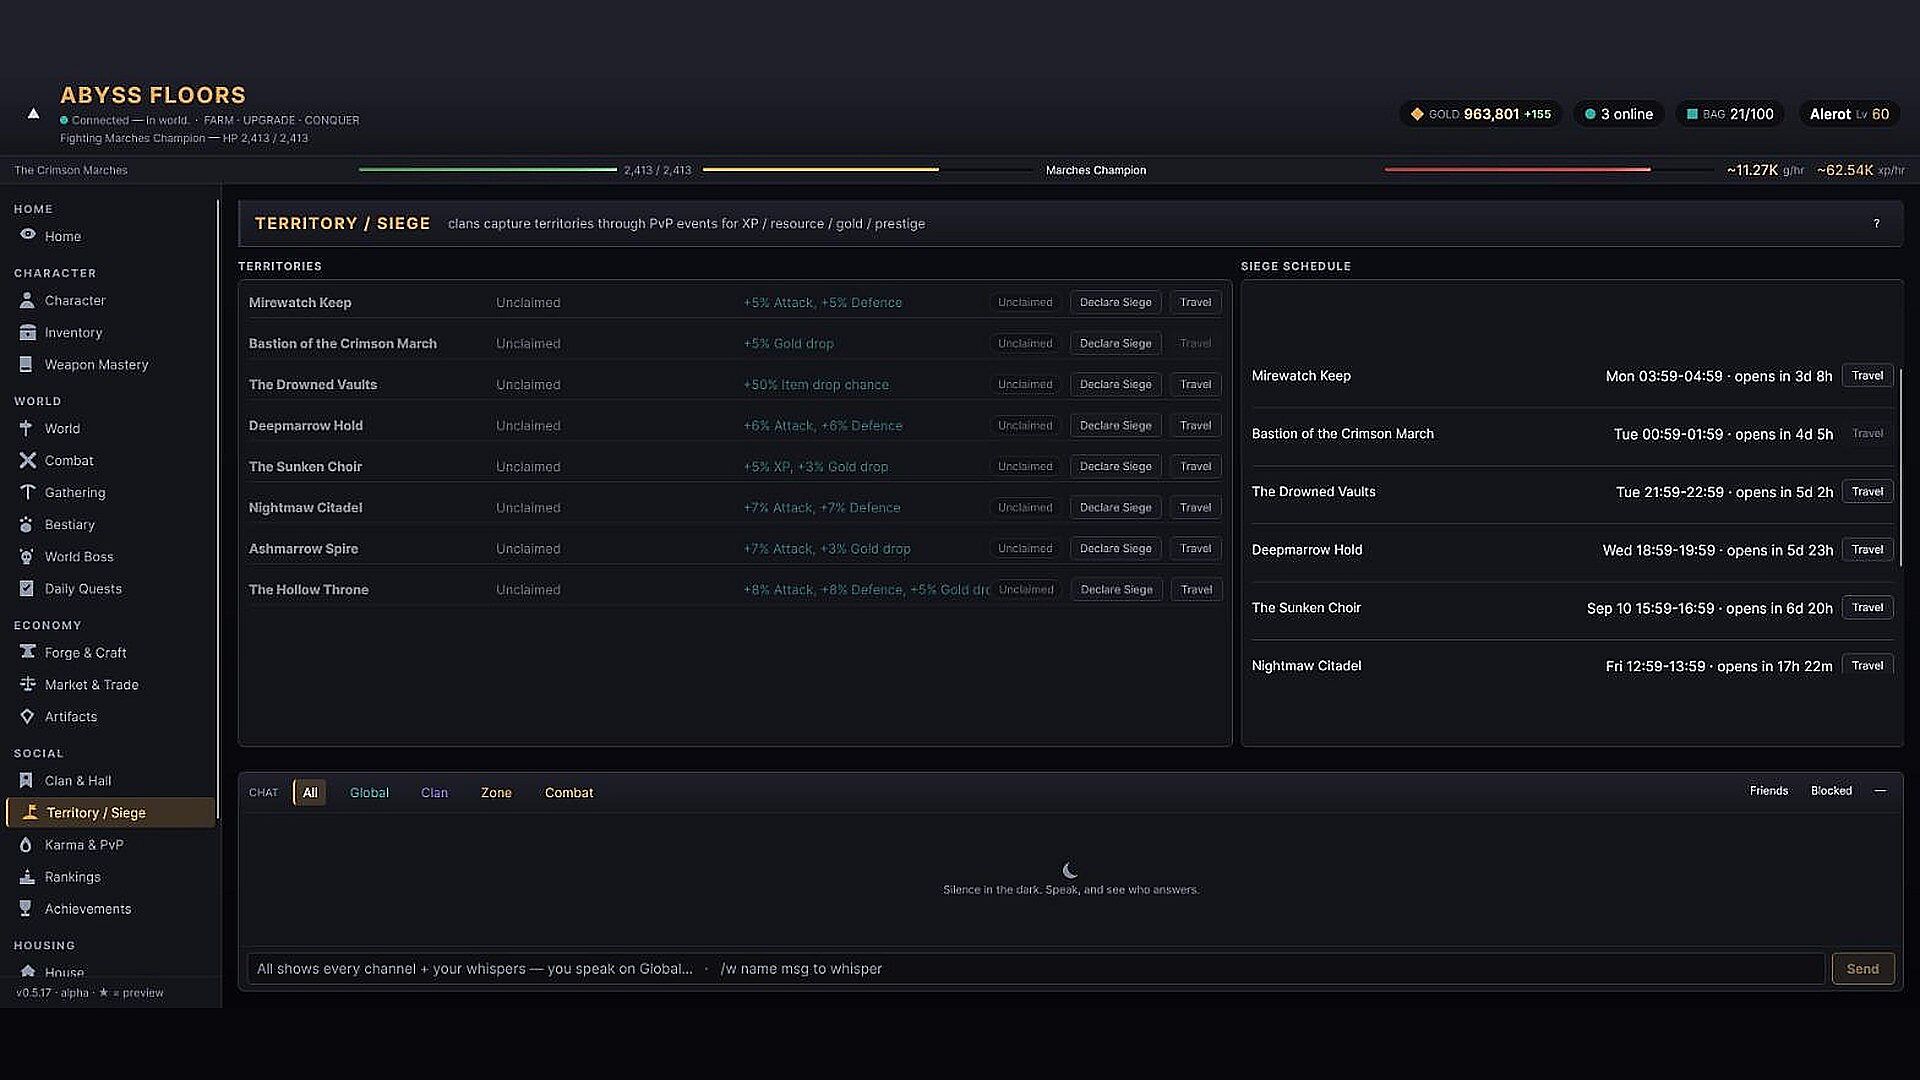Open the Inventory chest icon
Viewport: 1920px width, 1080px height.
tap(27, 332)
